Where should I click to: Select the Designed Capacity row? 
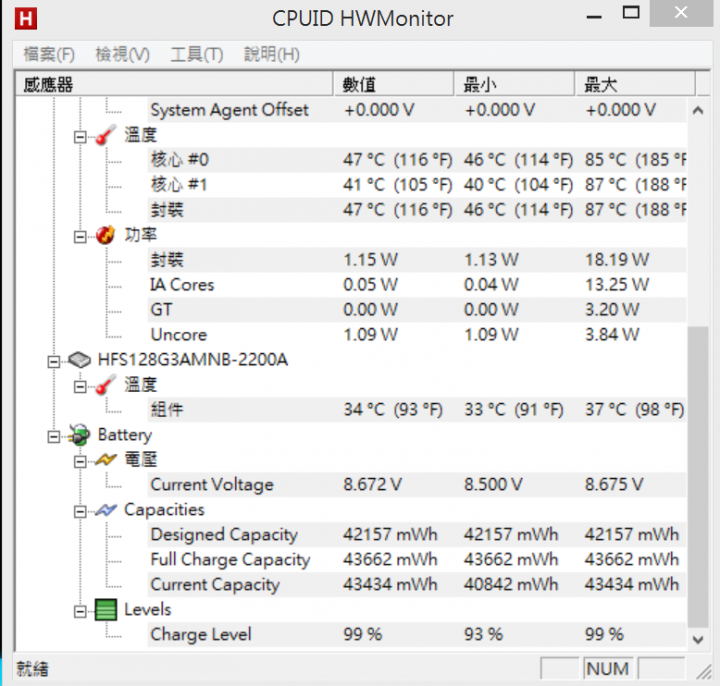coord(417,534)
